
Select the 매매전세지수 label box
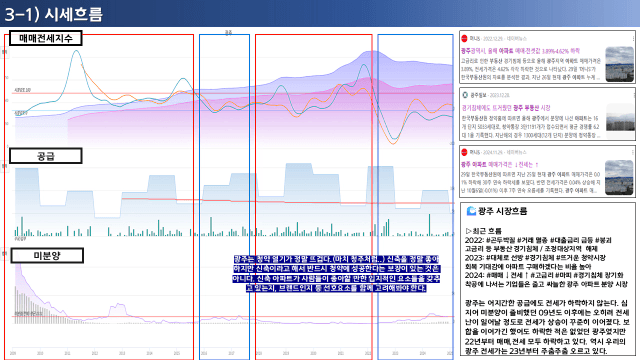click(46, 38)
